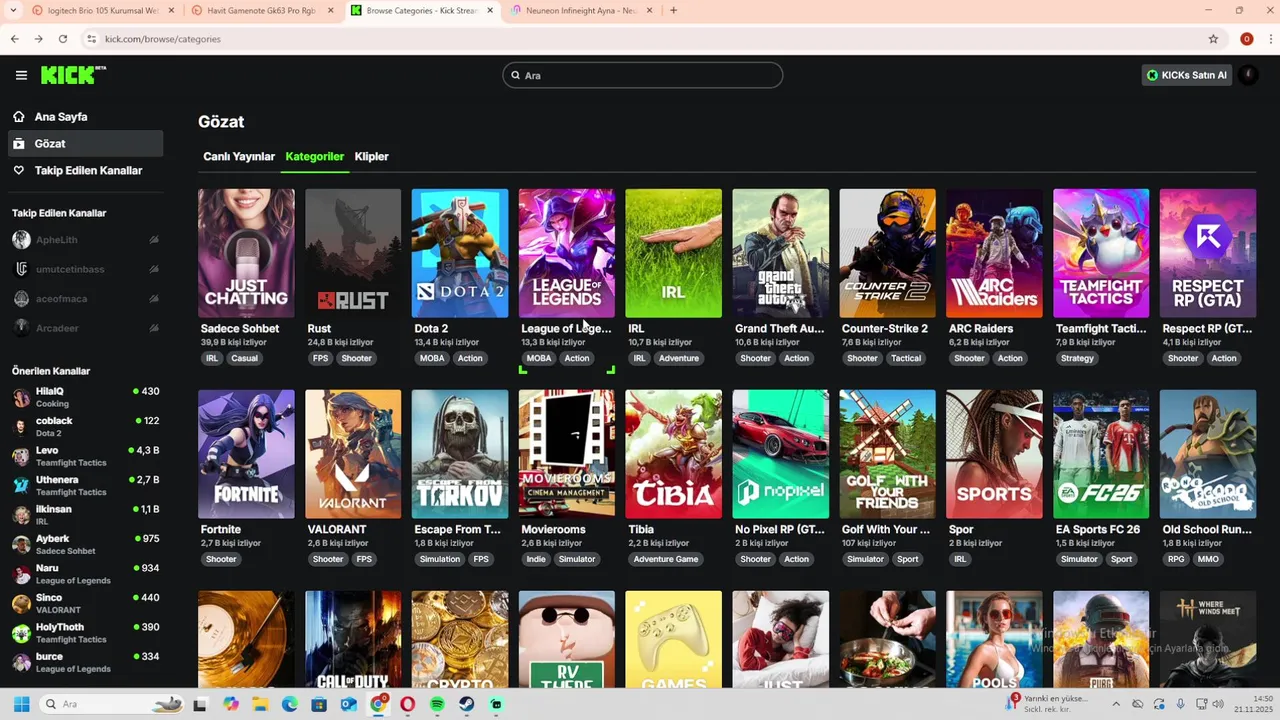Click the browser address bar URL

[162, 39]
